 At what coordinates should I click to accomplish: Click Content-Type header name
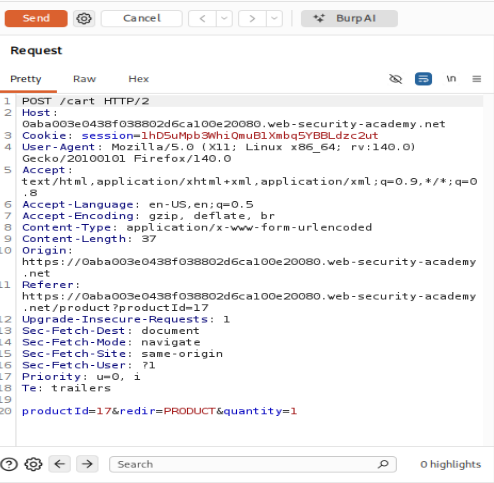66,227
